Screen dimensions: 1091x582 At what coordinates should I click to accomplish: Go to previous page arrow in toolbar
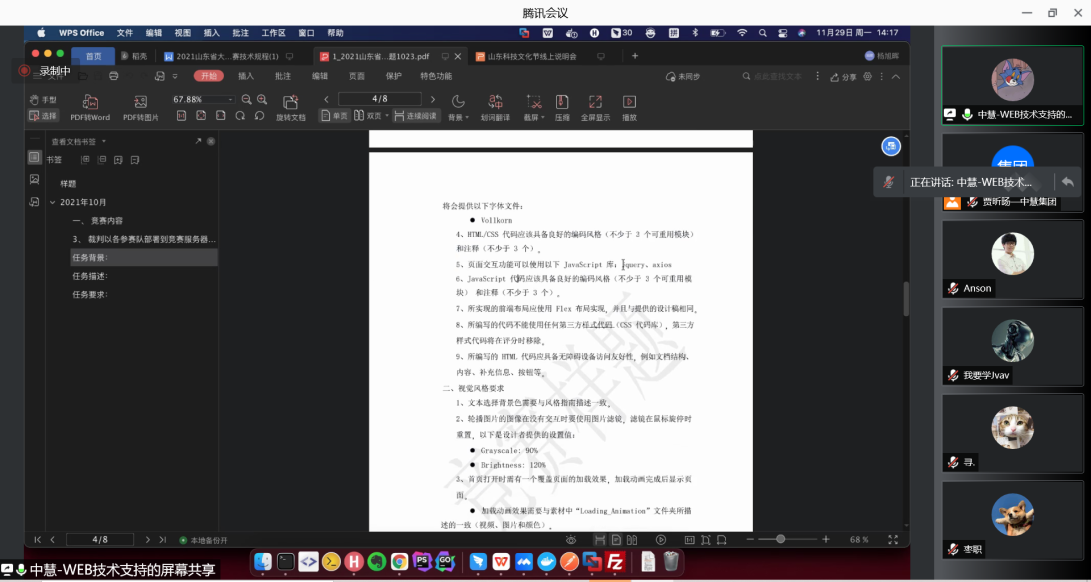[326, 100]
